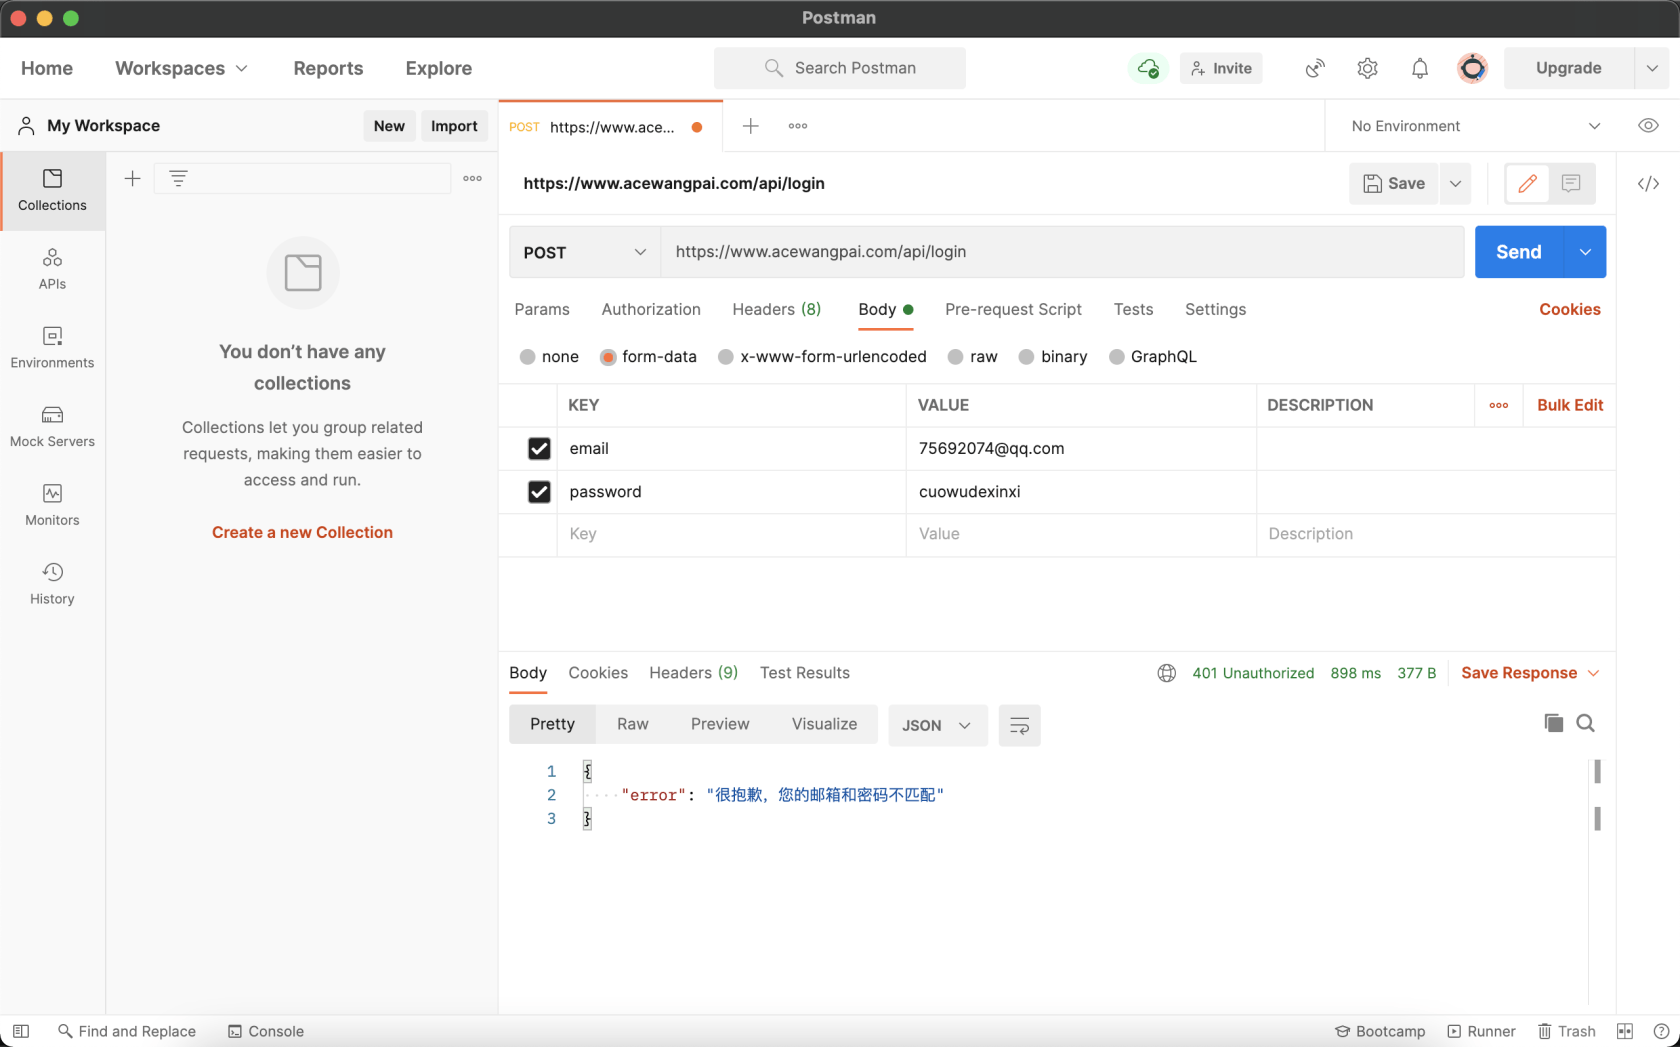This screenshot has height=1047, width=1680.
Task: Copy the response body with copy icon
Action: click(x=1553, y=723)
